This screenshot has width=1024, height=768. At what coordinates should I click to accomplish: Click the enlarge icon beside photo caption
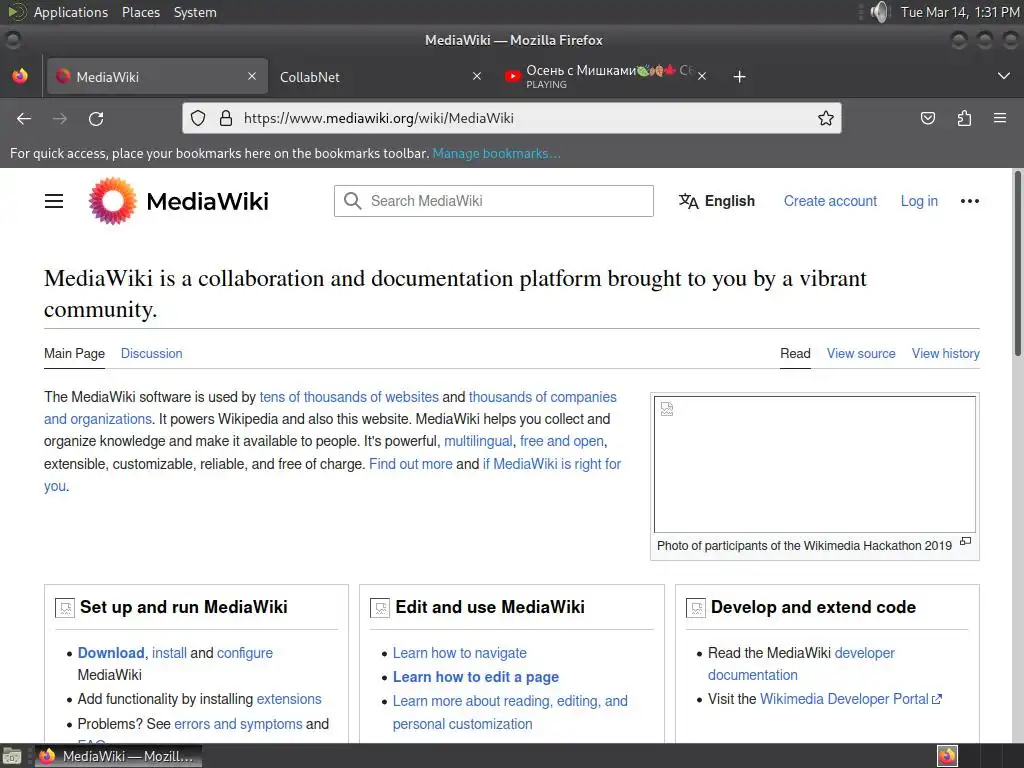coord(966,541)
